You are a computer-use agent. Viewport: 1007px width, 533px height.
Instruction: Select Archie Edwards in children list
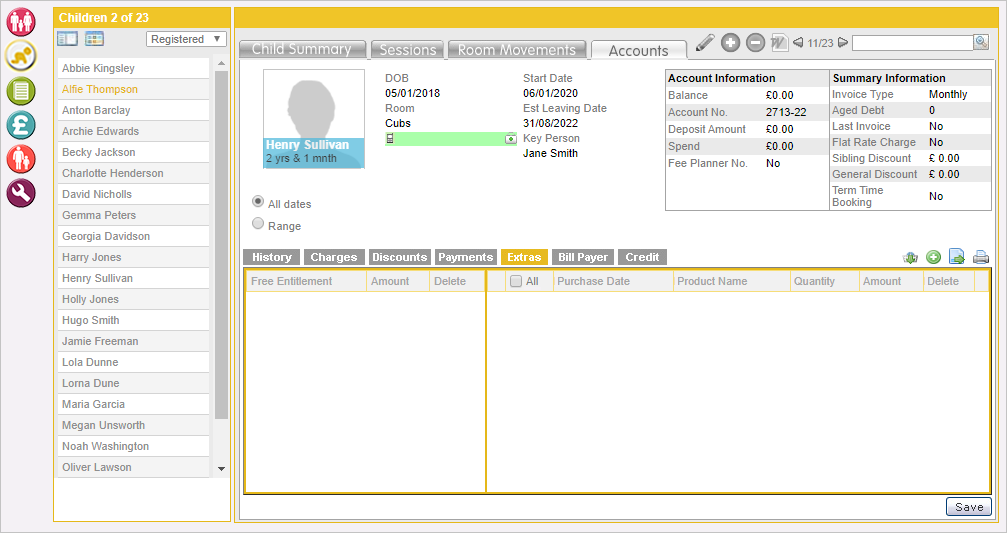[x=134, y=131]
